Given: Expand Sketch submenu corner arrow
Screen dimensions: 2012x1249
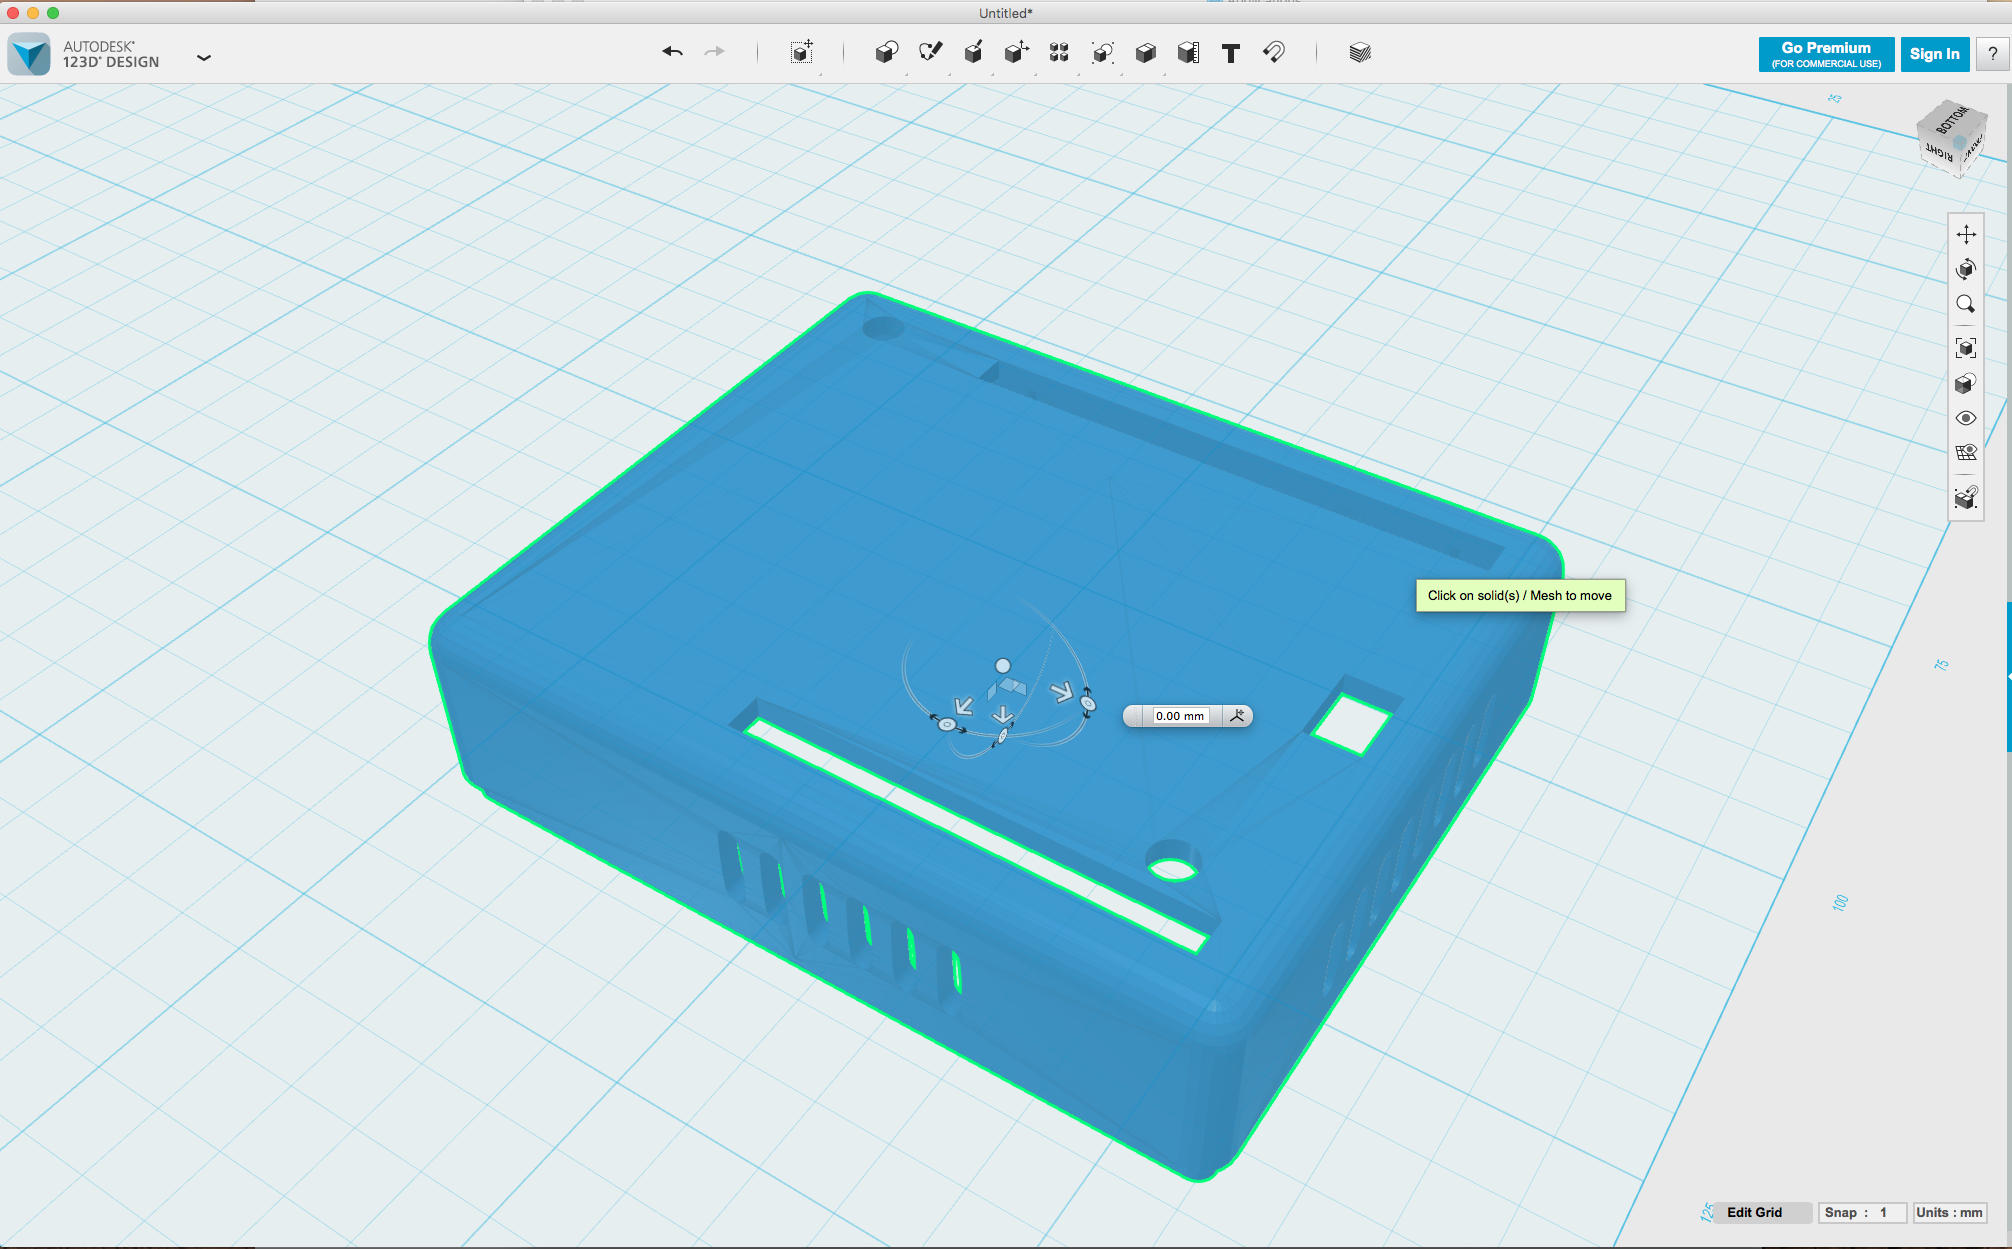Looking at the screenshot, I should coord(949,74).
